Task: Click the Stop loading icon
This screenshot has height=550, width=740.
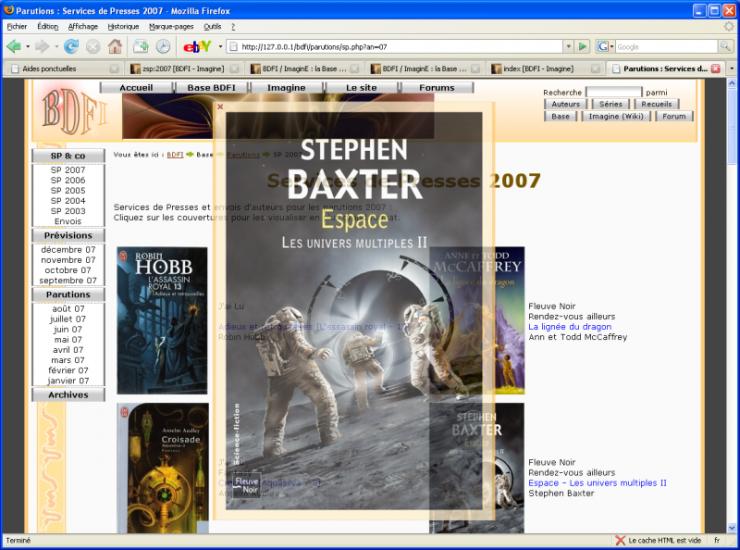Action: click(93, 46)
